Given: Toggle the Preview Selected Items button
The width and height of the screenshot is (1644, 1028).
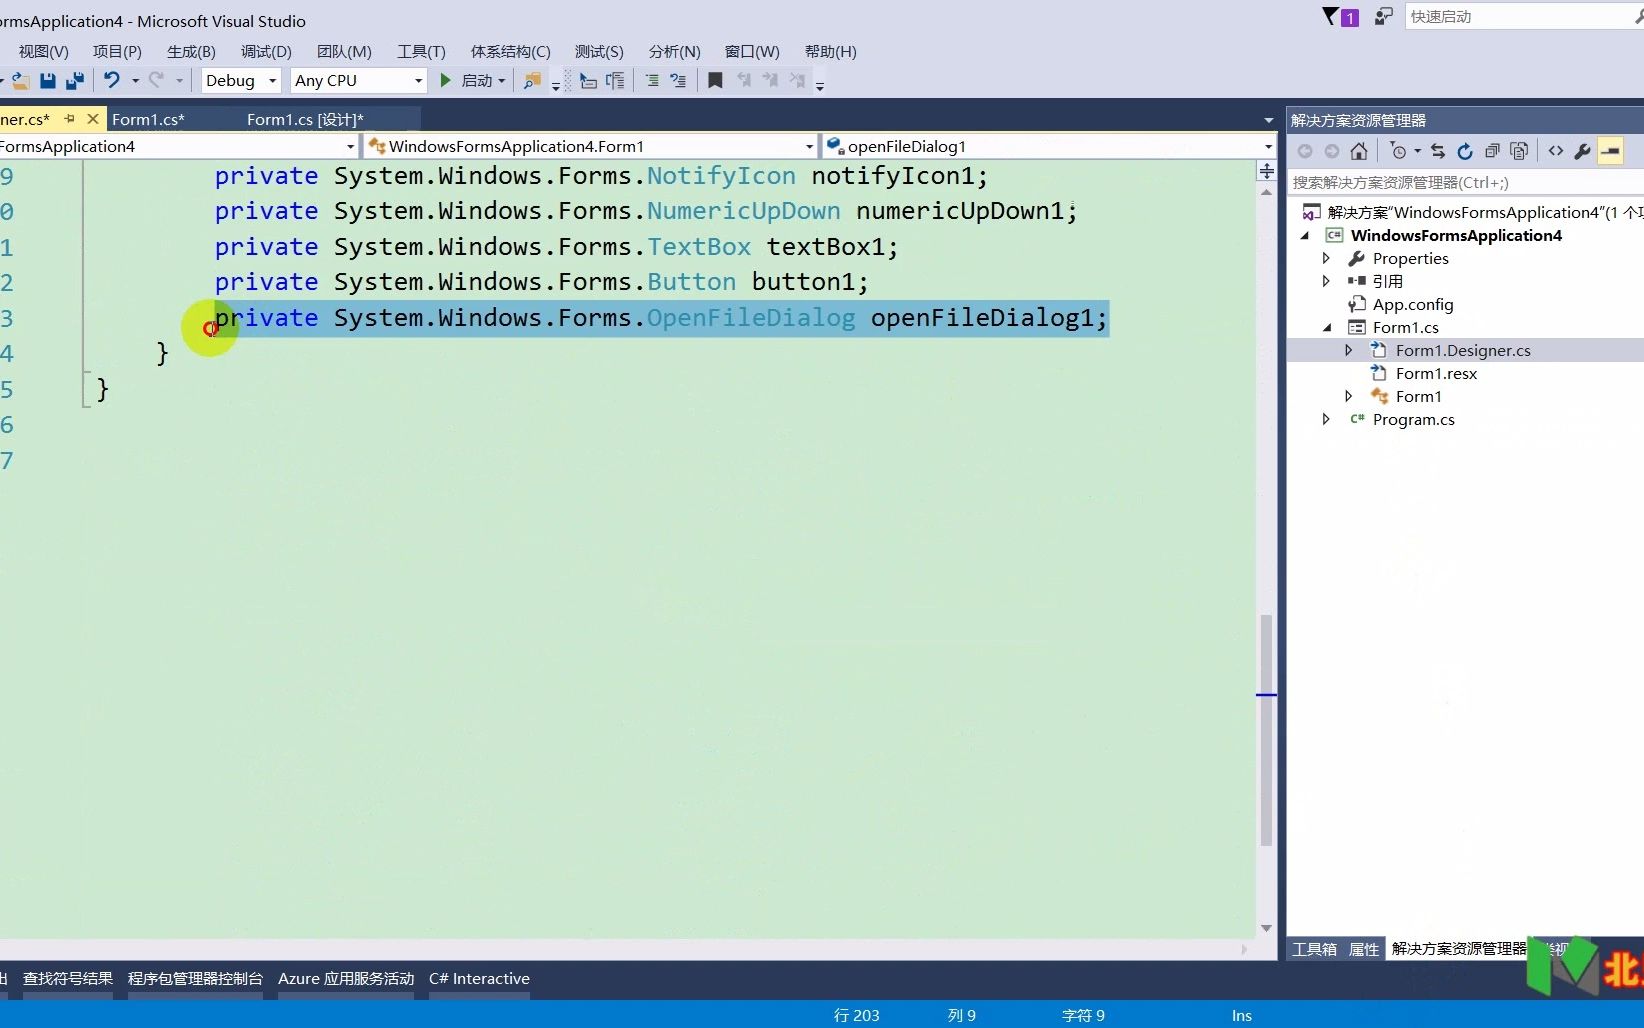Looking at the screenshot, I should (x=1610, y=151).
